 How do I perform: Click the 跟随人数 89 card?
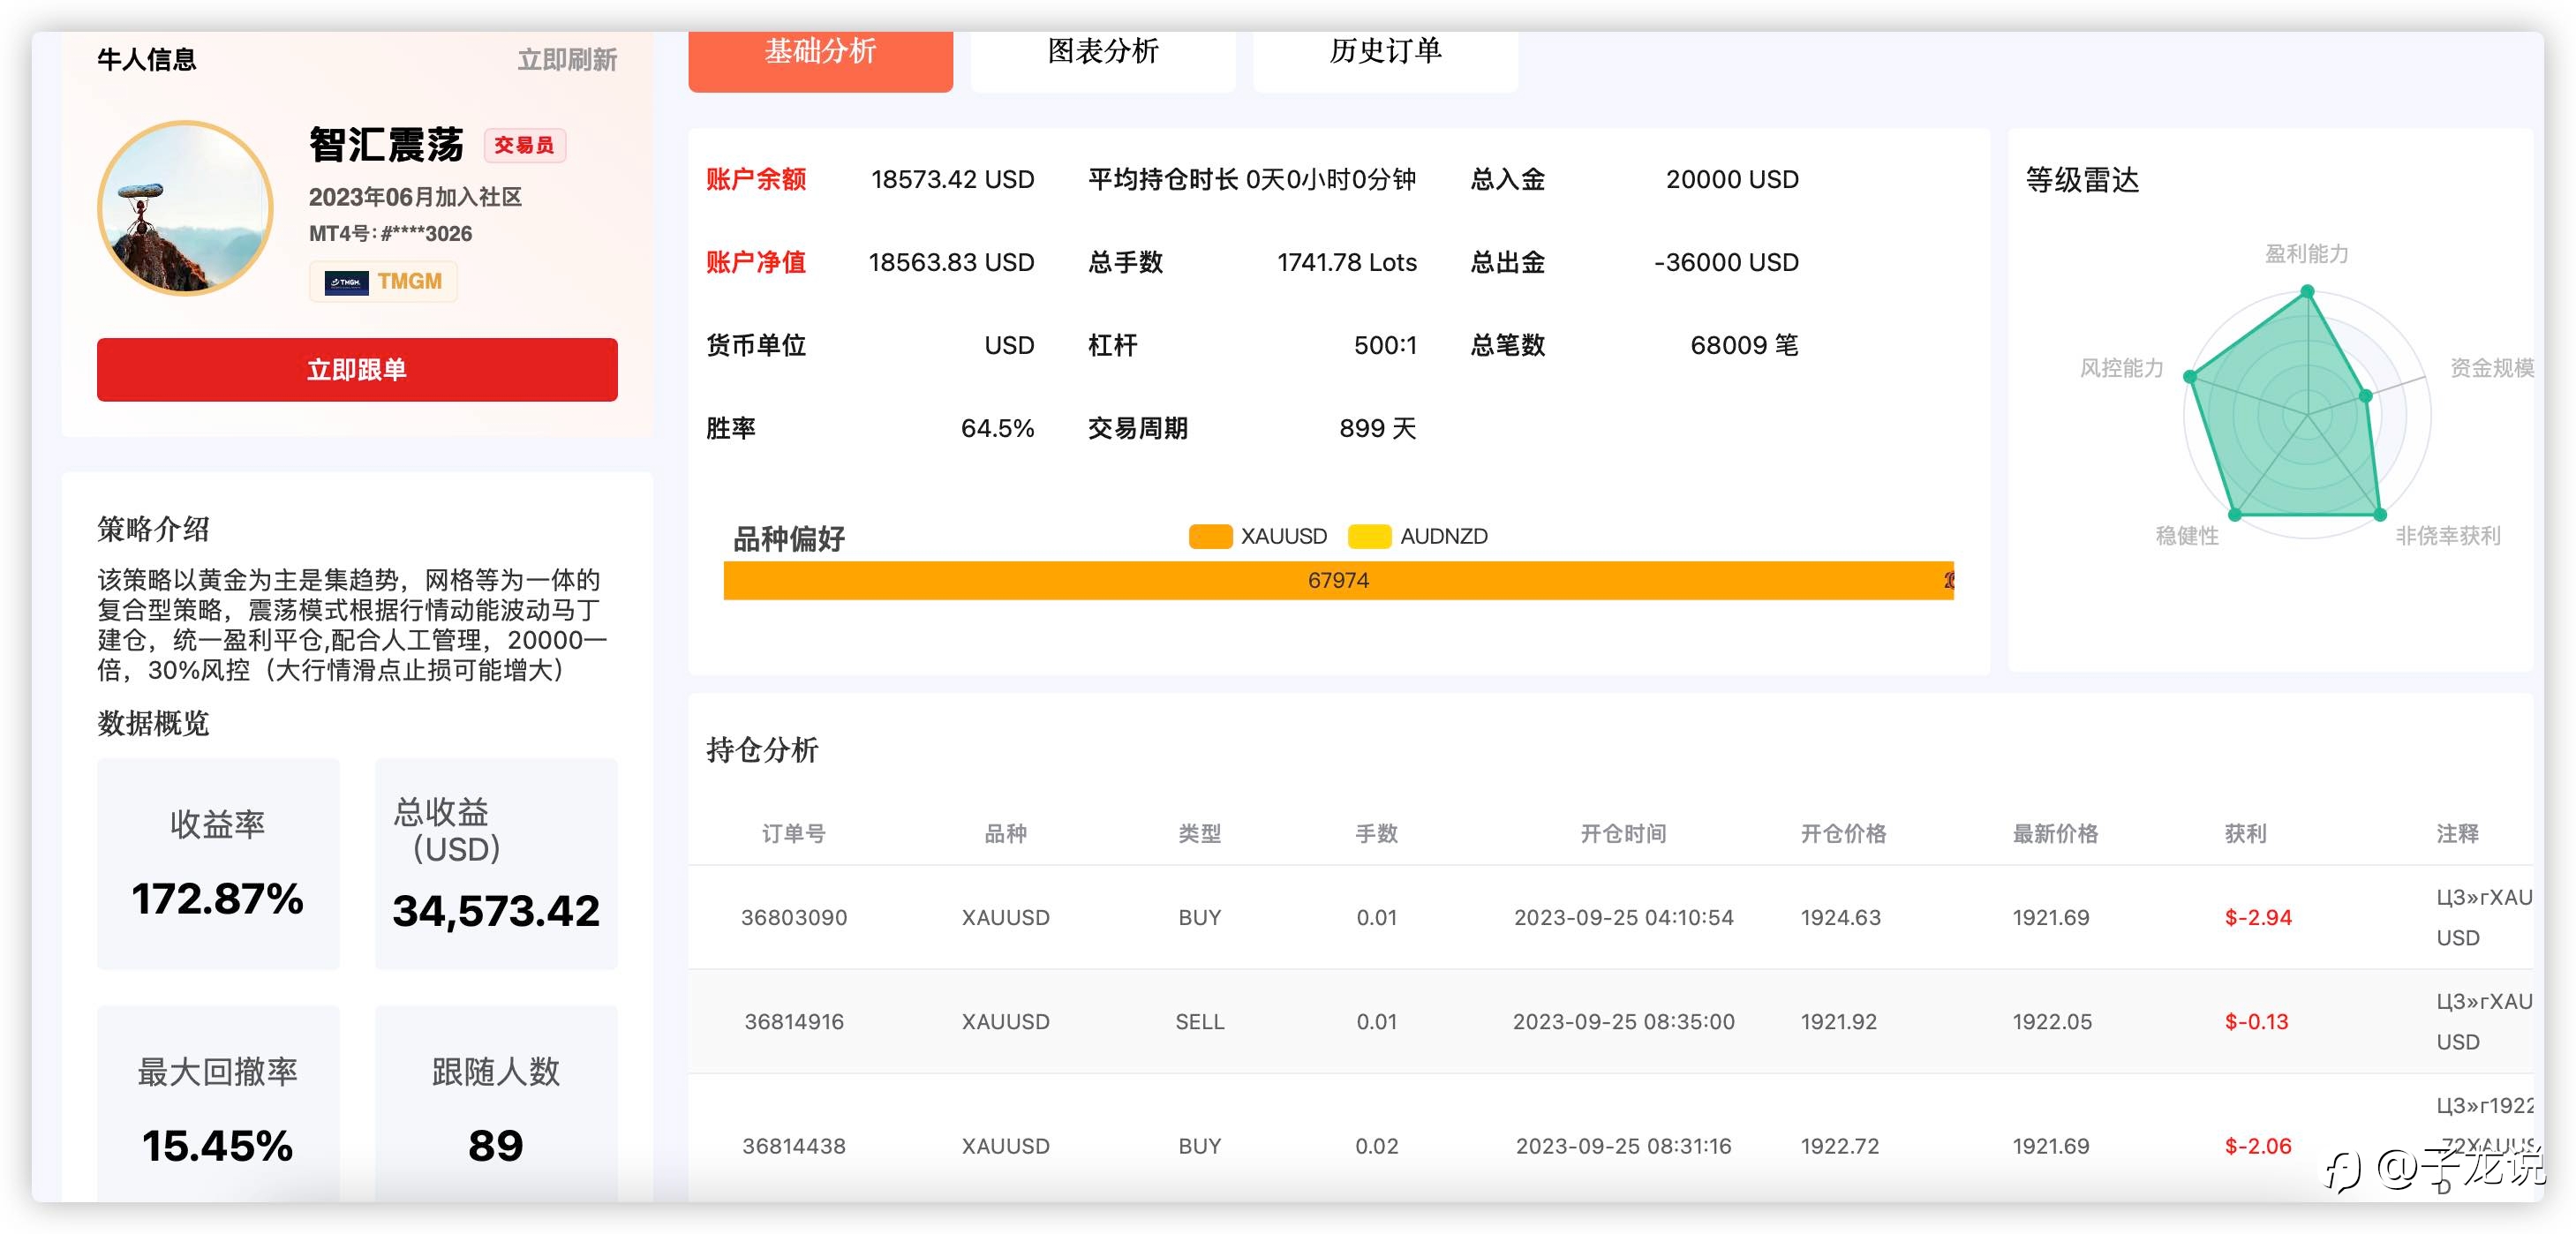(x=496, y=1105)
